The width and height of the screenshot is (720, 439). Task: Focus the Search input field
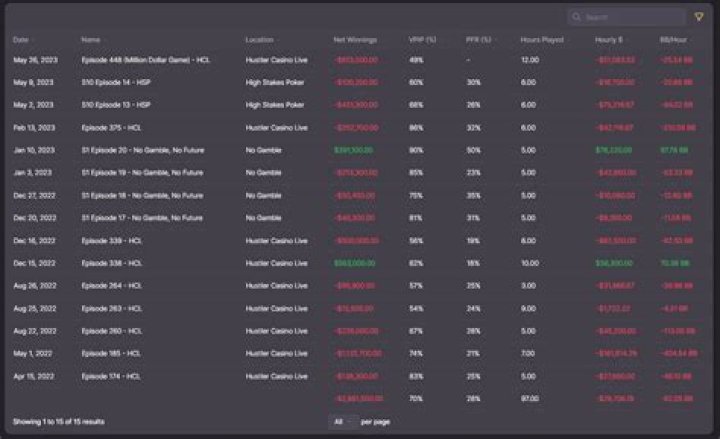(630, 17)
